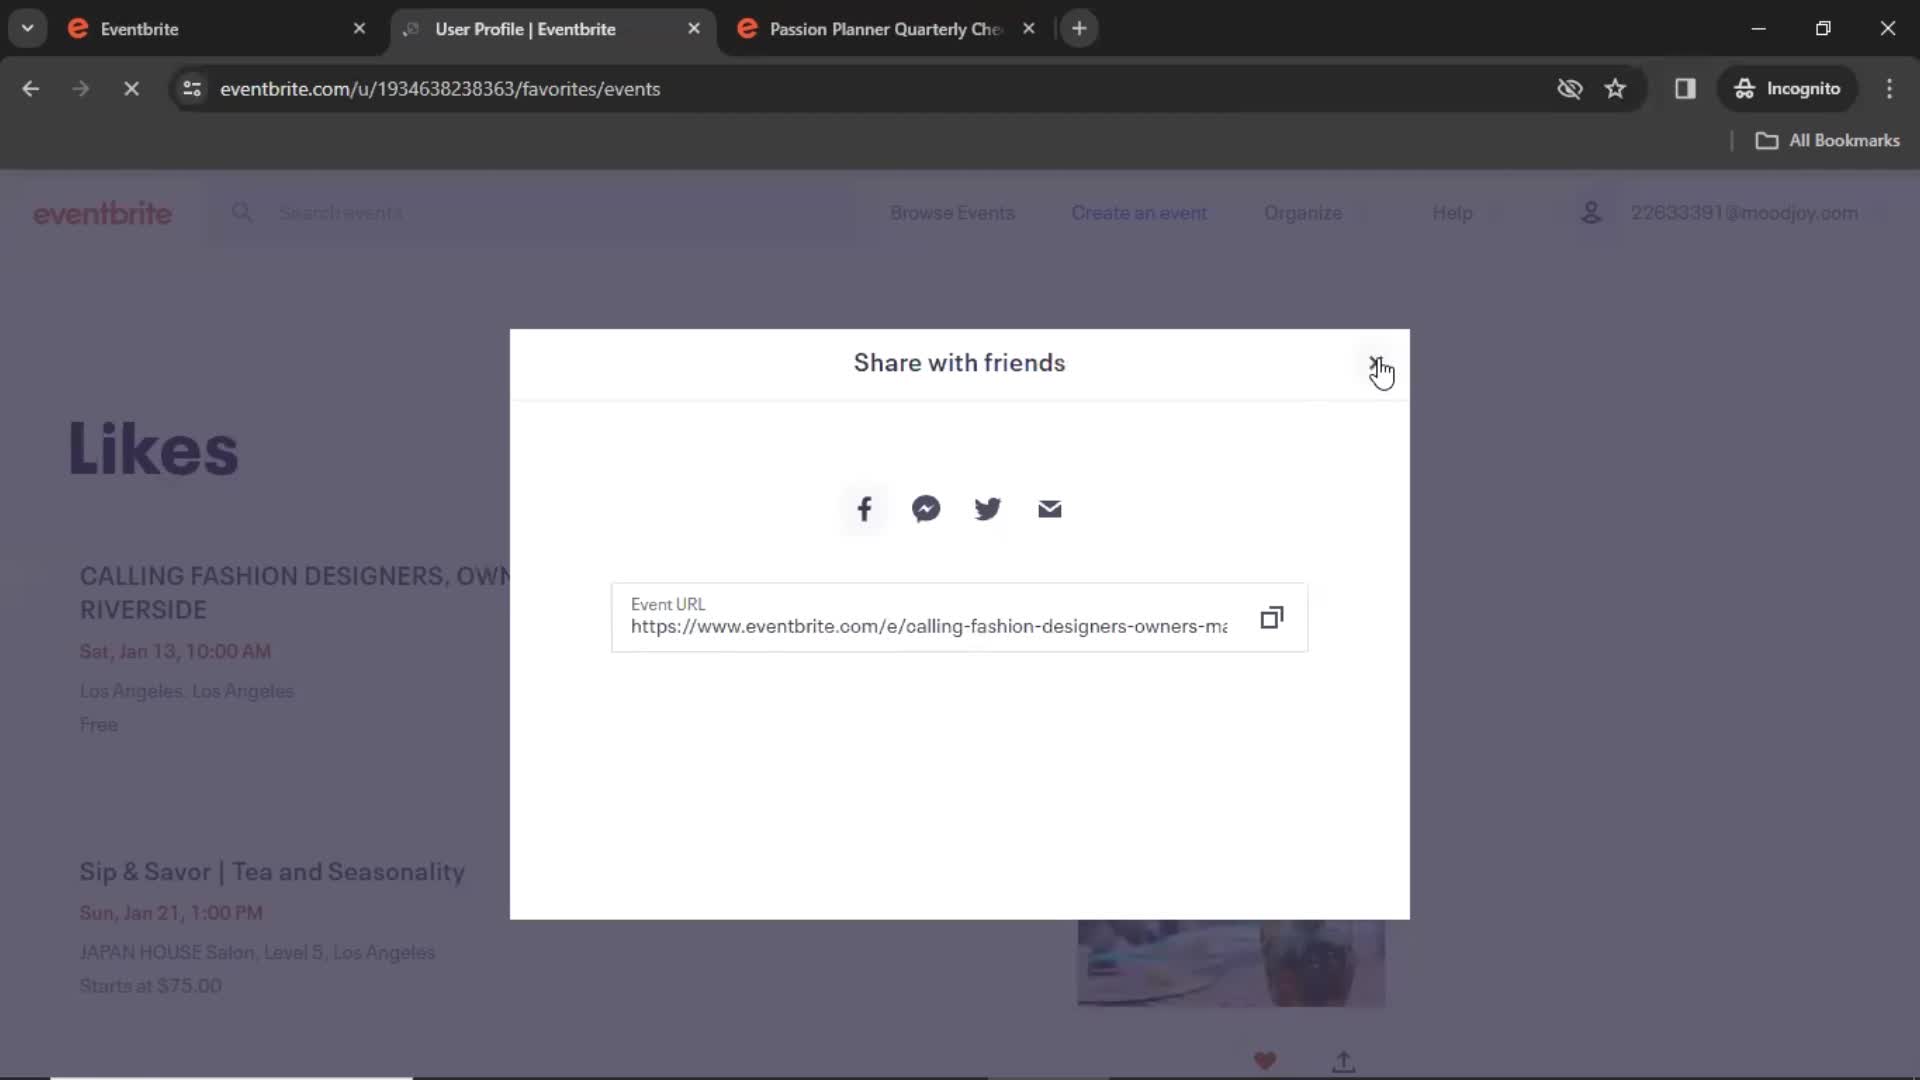This screenshot has width=1920, height=1080.
Task: Share event via Facebook icon
Action: pos(864,509)
